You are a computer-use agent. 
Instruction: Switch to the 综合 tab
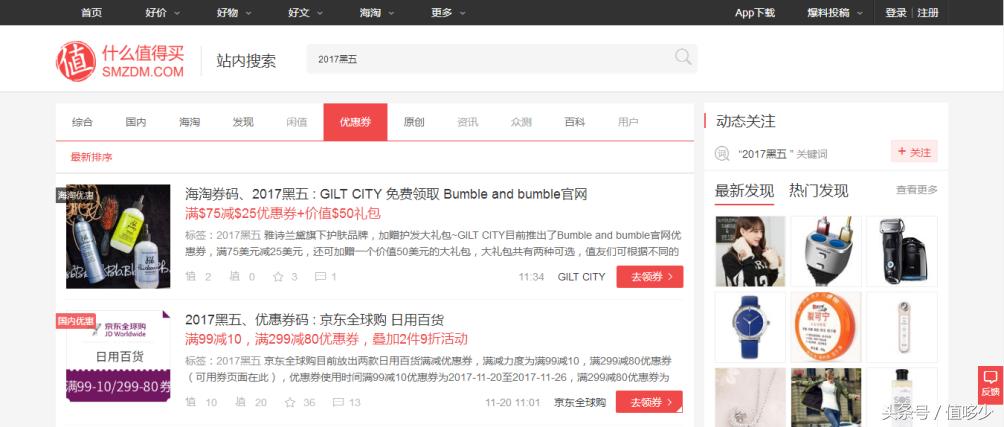click(x=82, y=122)
